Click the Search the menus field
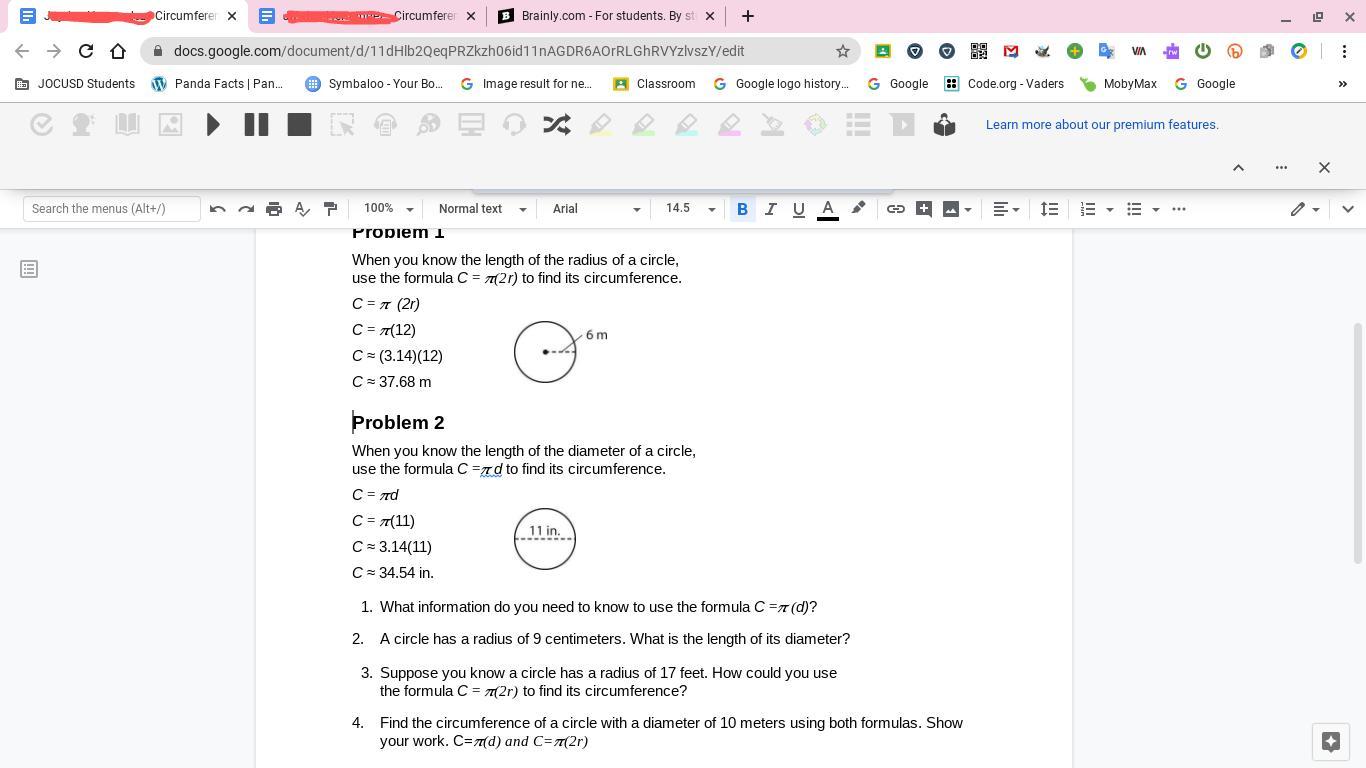 click(x=111, y=209)
